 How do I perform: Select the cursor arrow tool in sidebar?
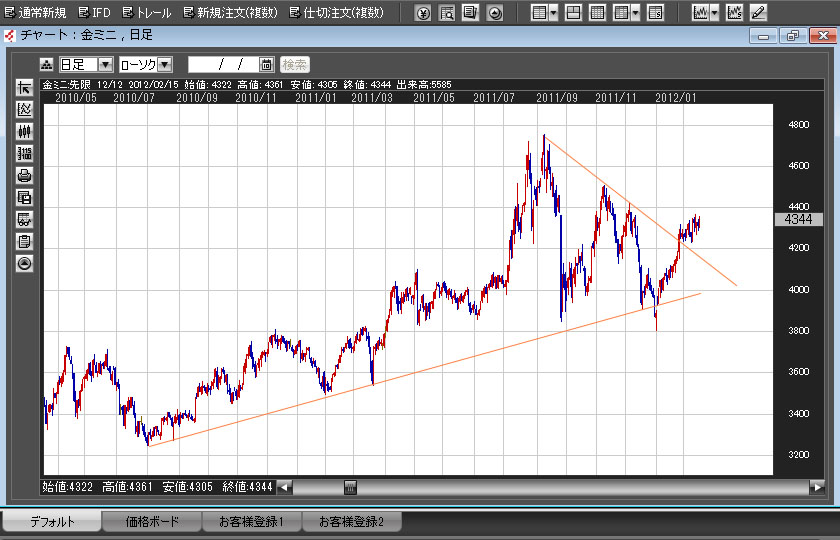25,87
